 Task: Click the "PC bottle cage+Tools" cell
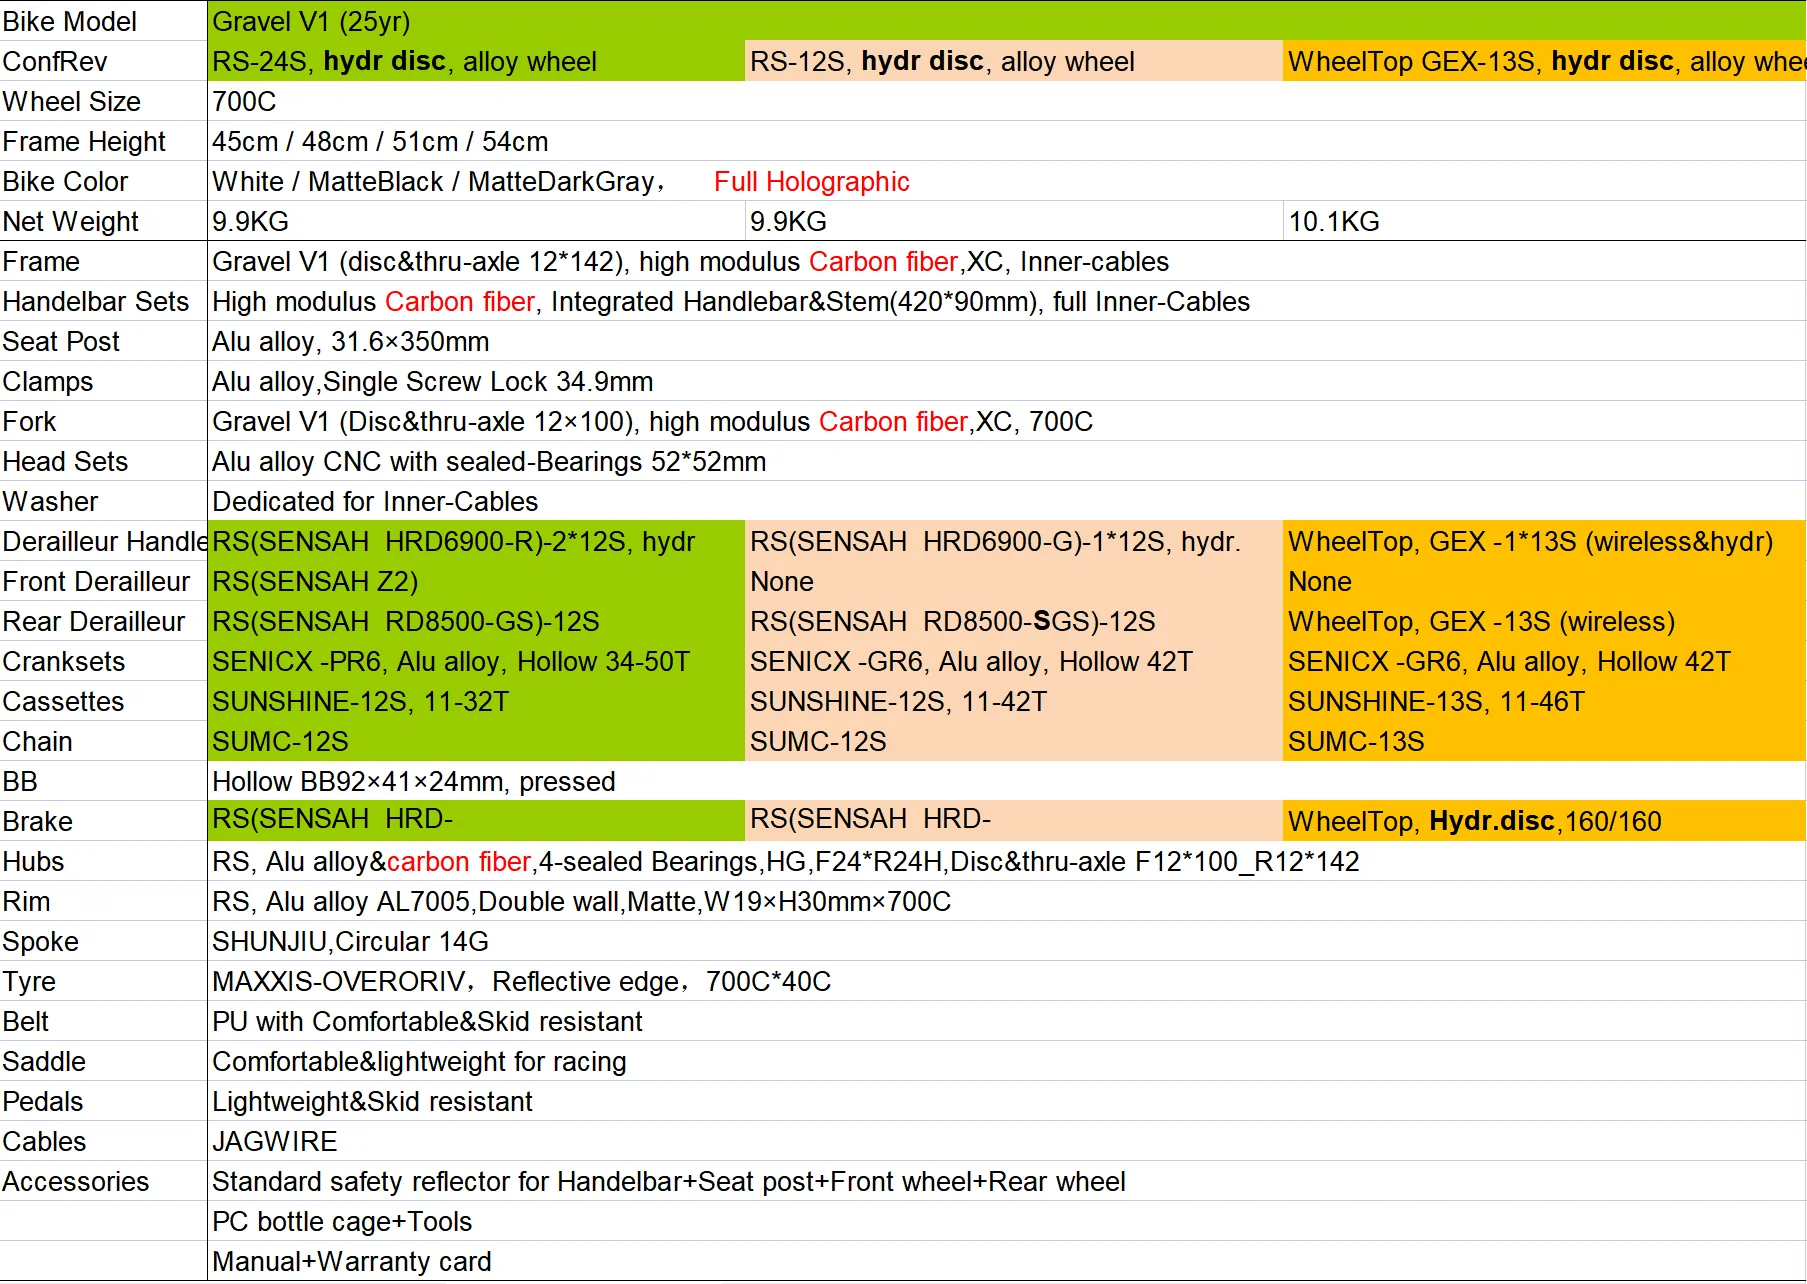point(1006,1221)
